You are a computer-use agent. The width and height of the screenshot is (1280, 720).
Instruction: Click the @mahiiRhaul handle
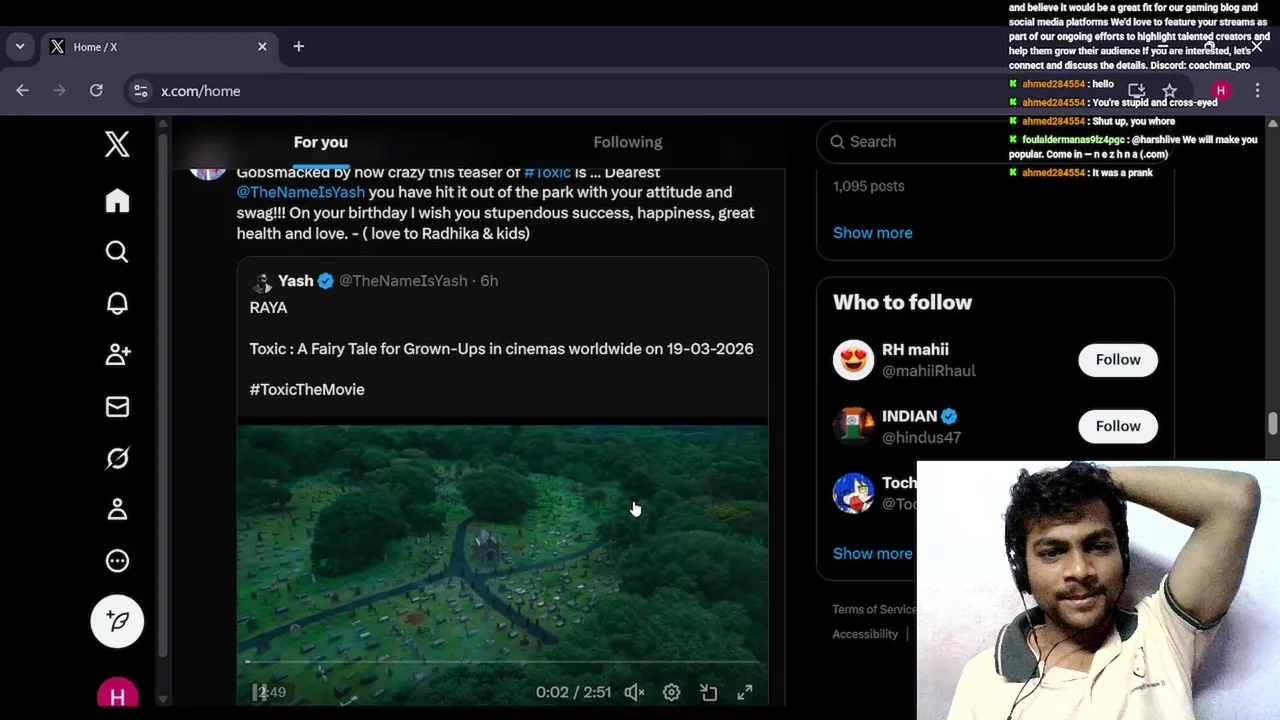pyautogui.click(x=928, y=370)
